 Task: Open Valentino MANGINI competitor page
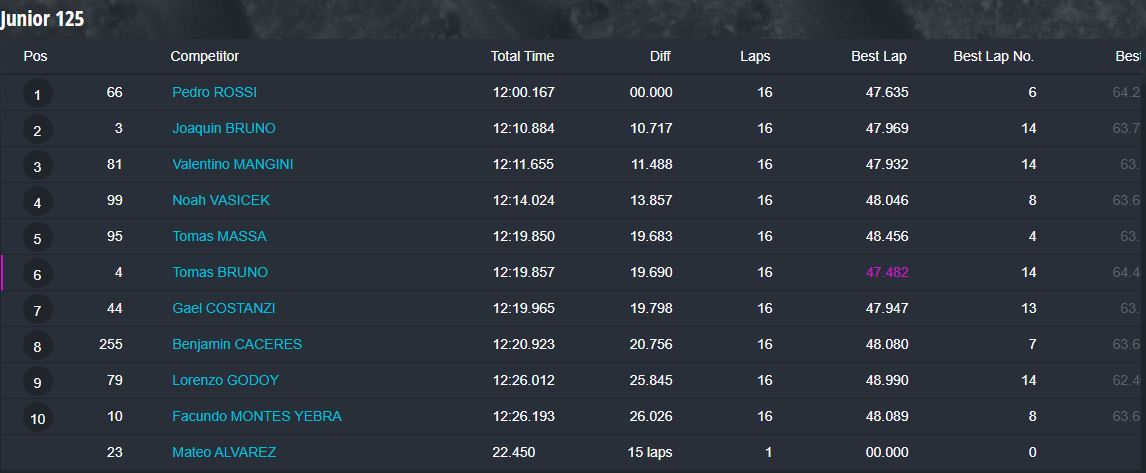coord(232,164)
